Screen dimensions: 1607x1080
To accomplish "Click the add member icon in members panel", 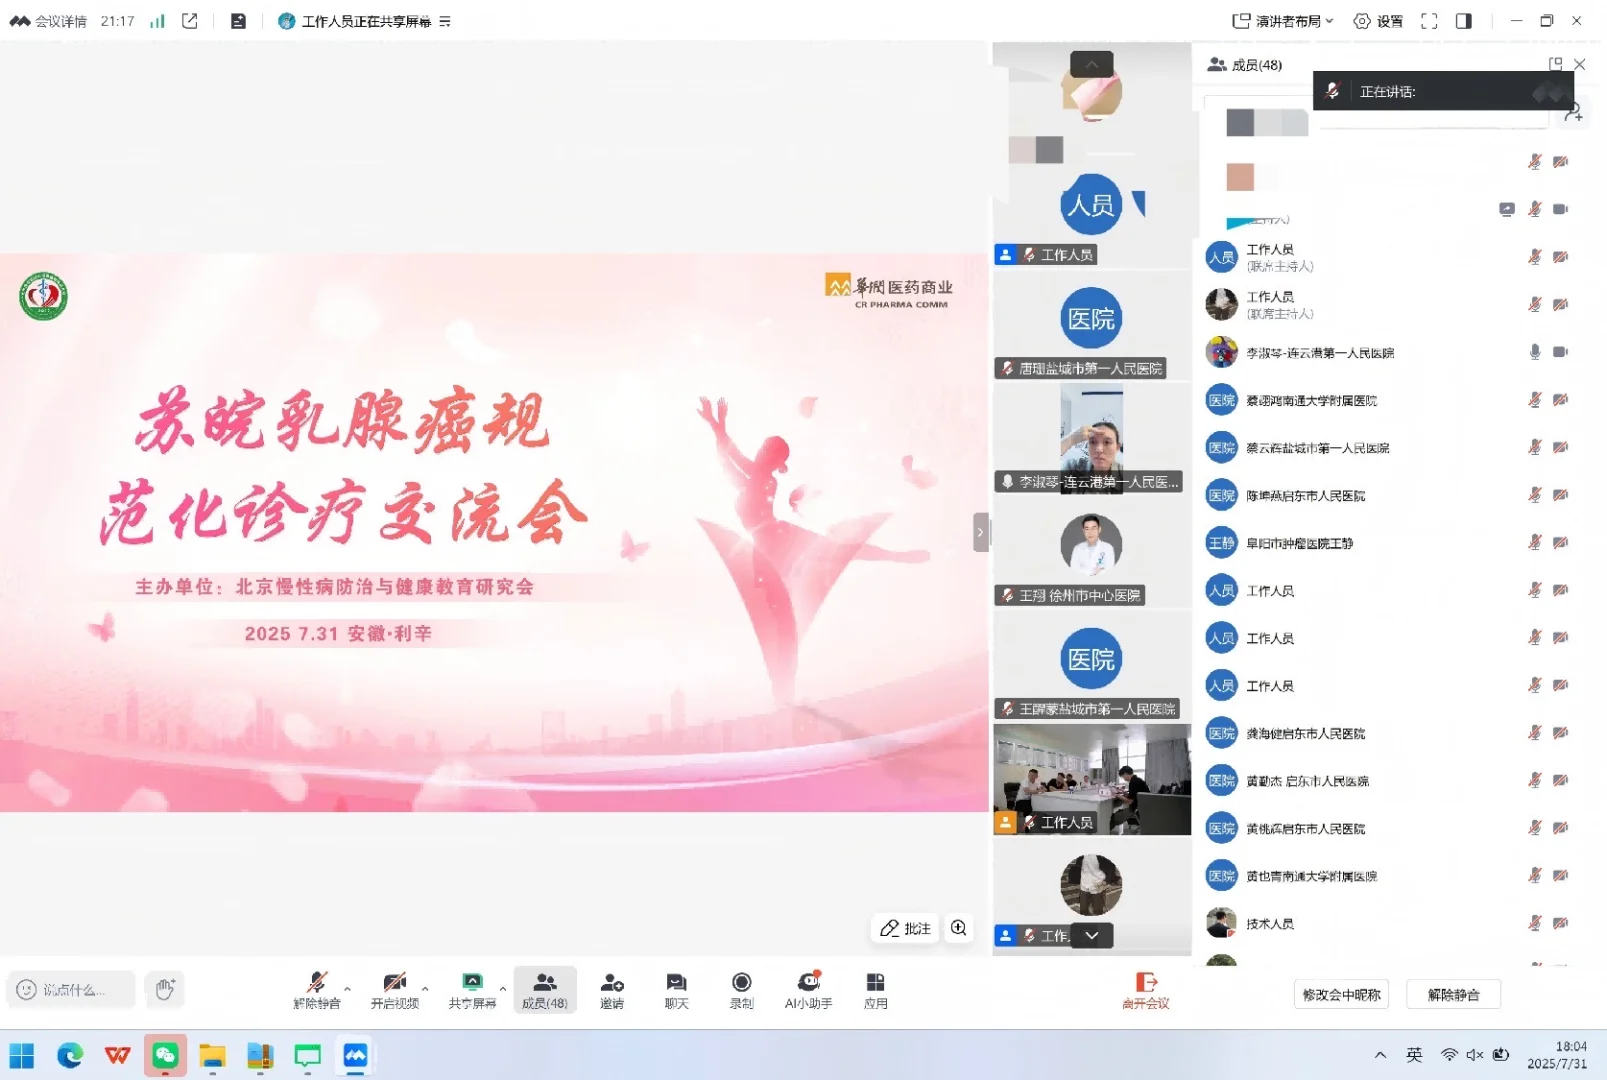I will point(1574,112).
